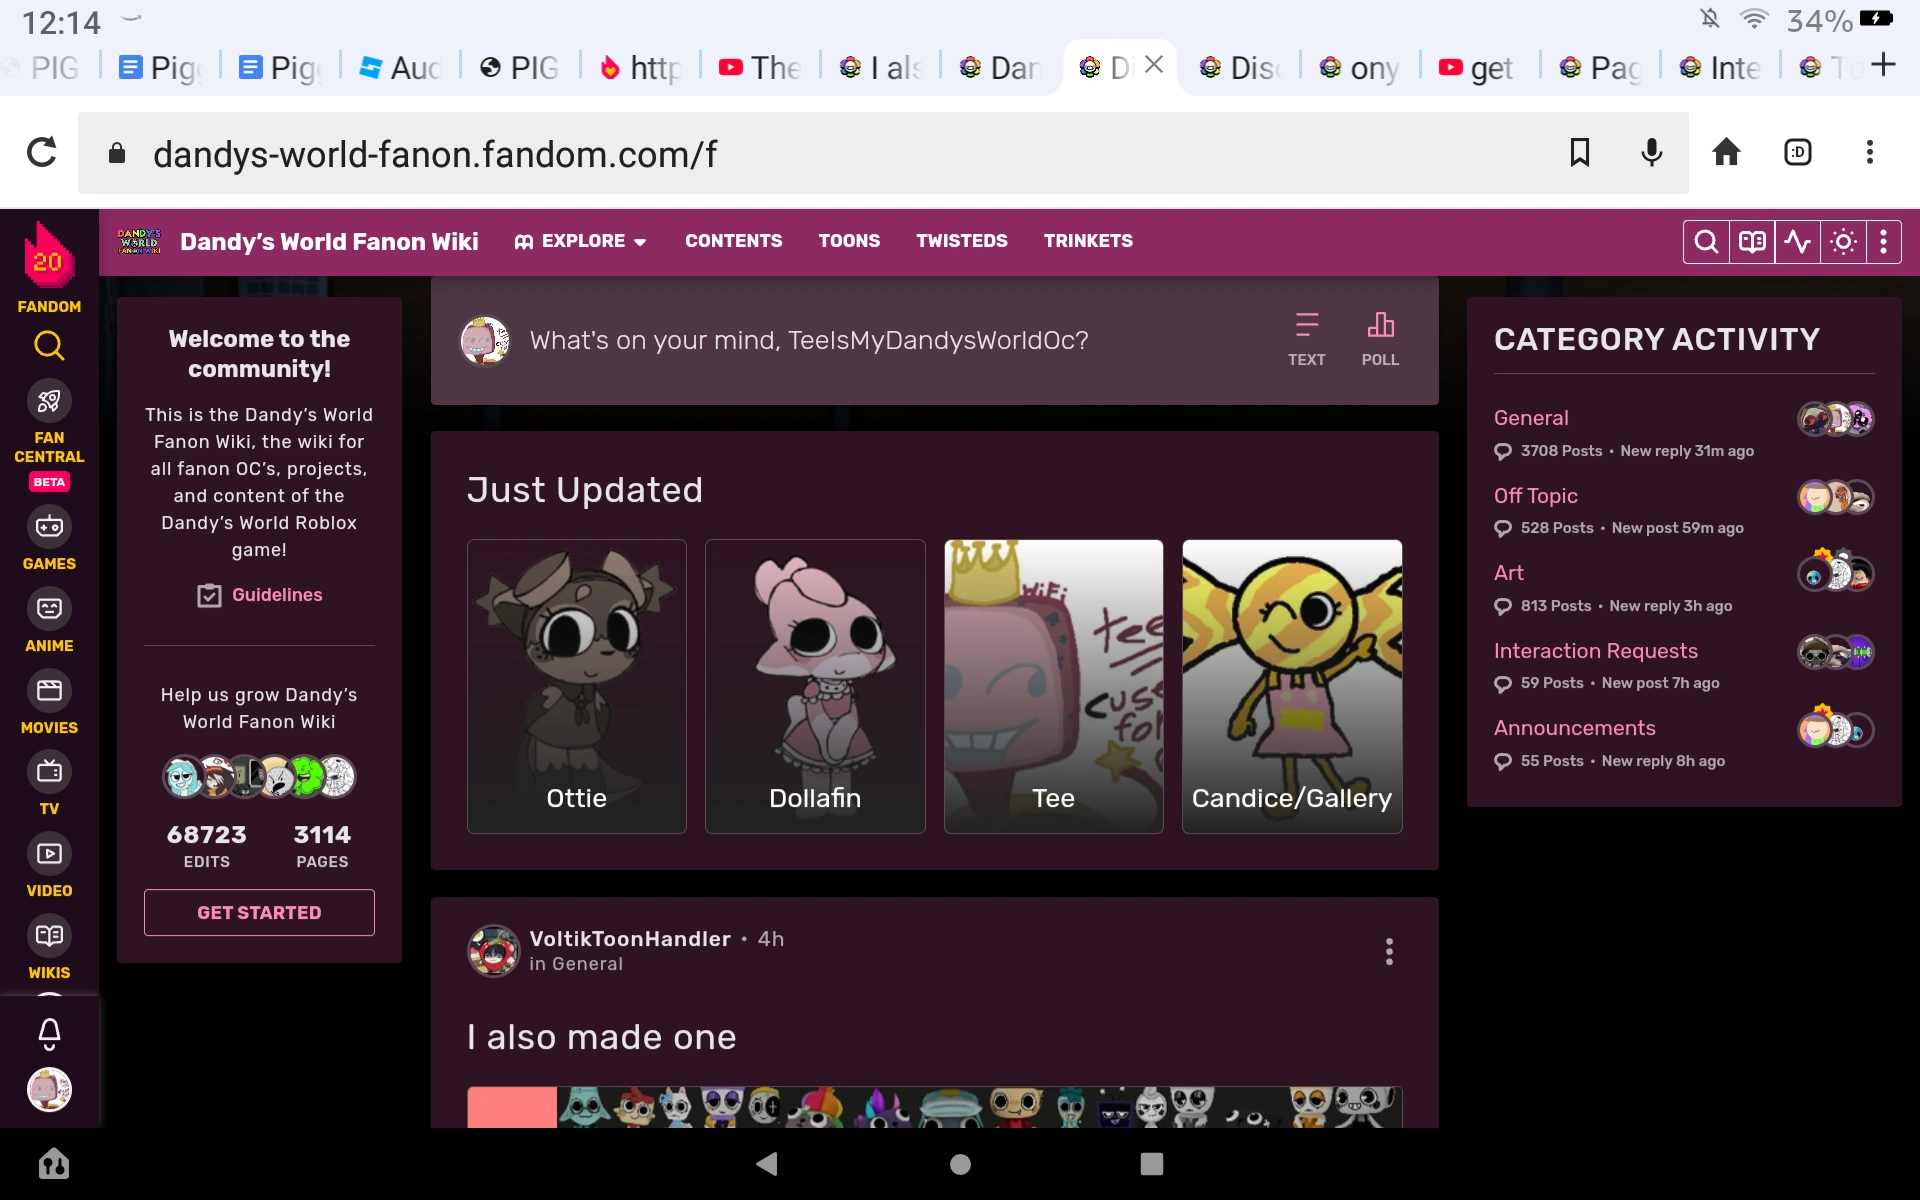
Task: Tap the browser voice search microphone
Action: click(x=1652, y=152)
